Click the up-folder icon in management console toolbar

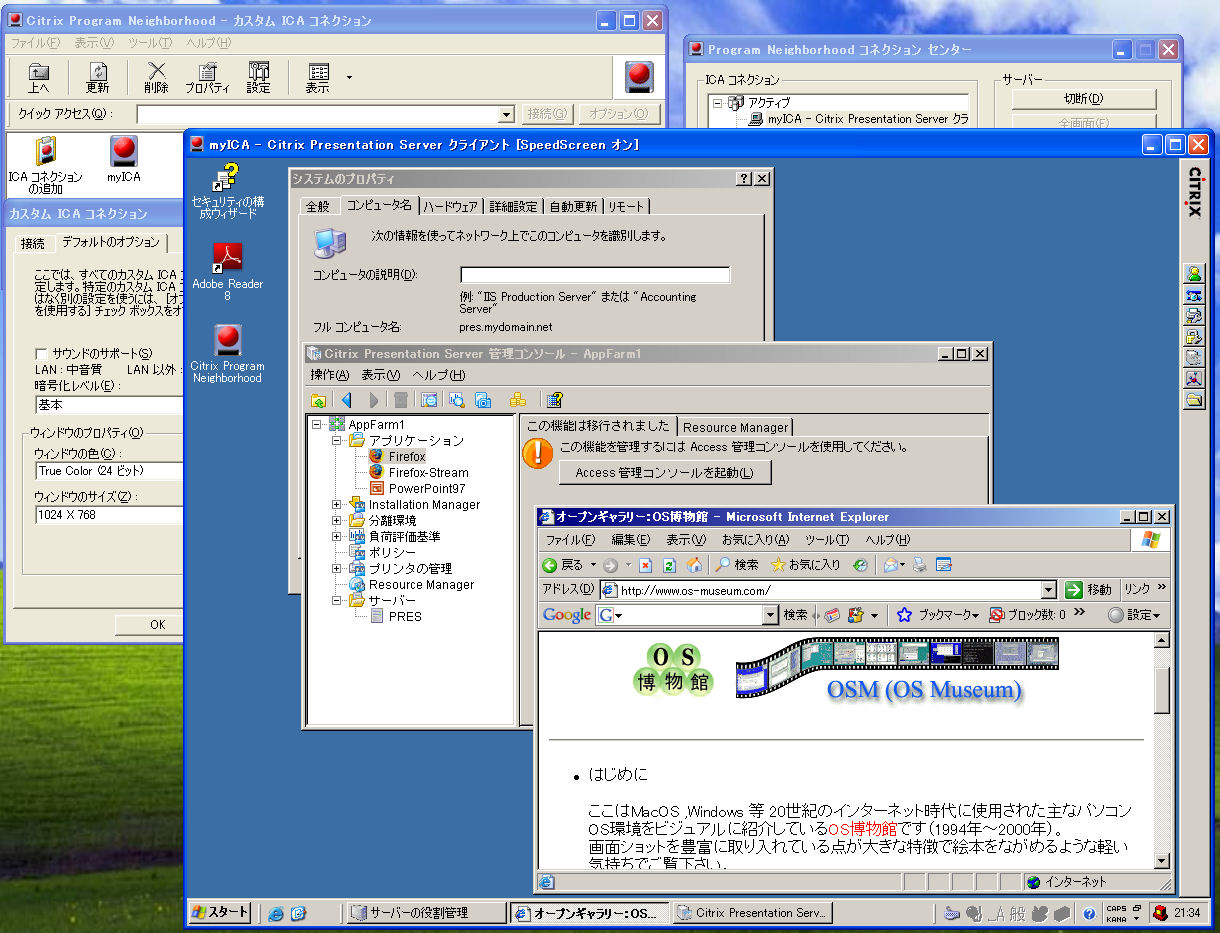click(x=318, y=400)
